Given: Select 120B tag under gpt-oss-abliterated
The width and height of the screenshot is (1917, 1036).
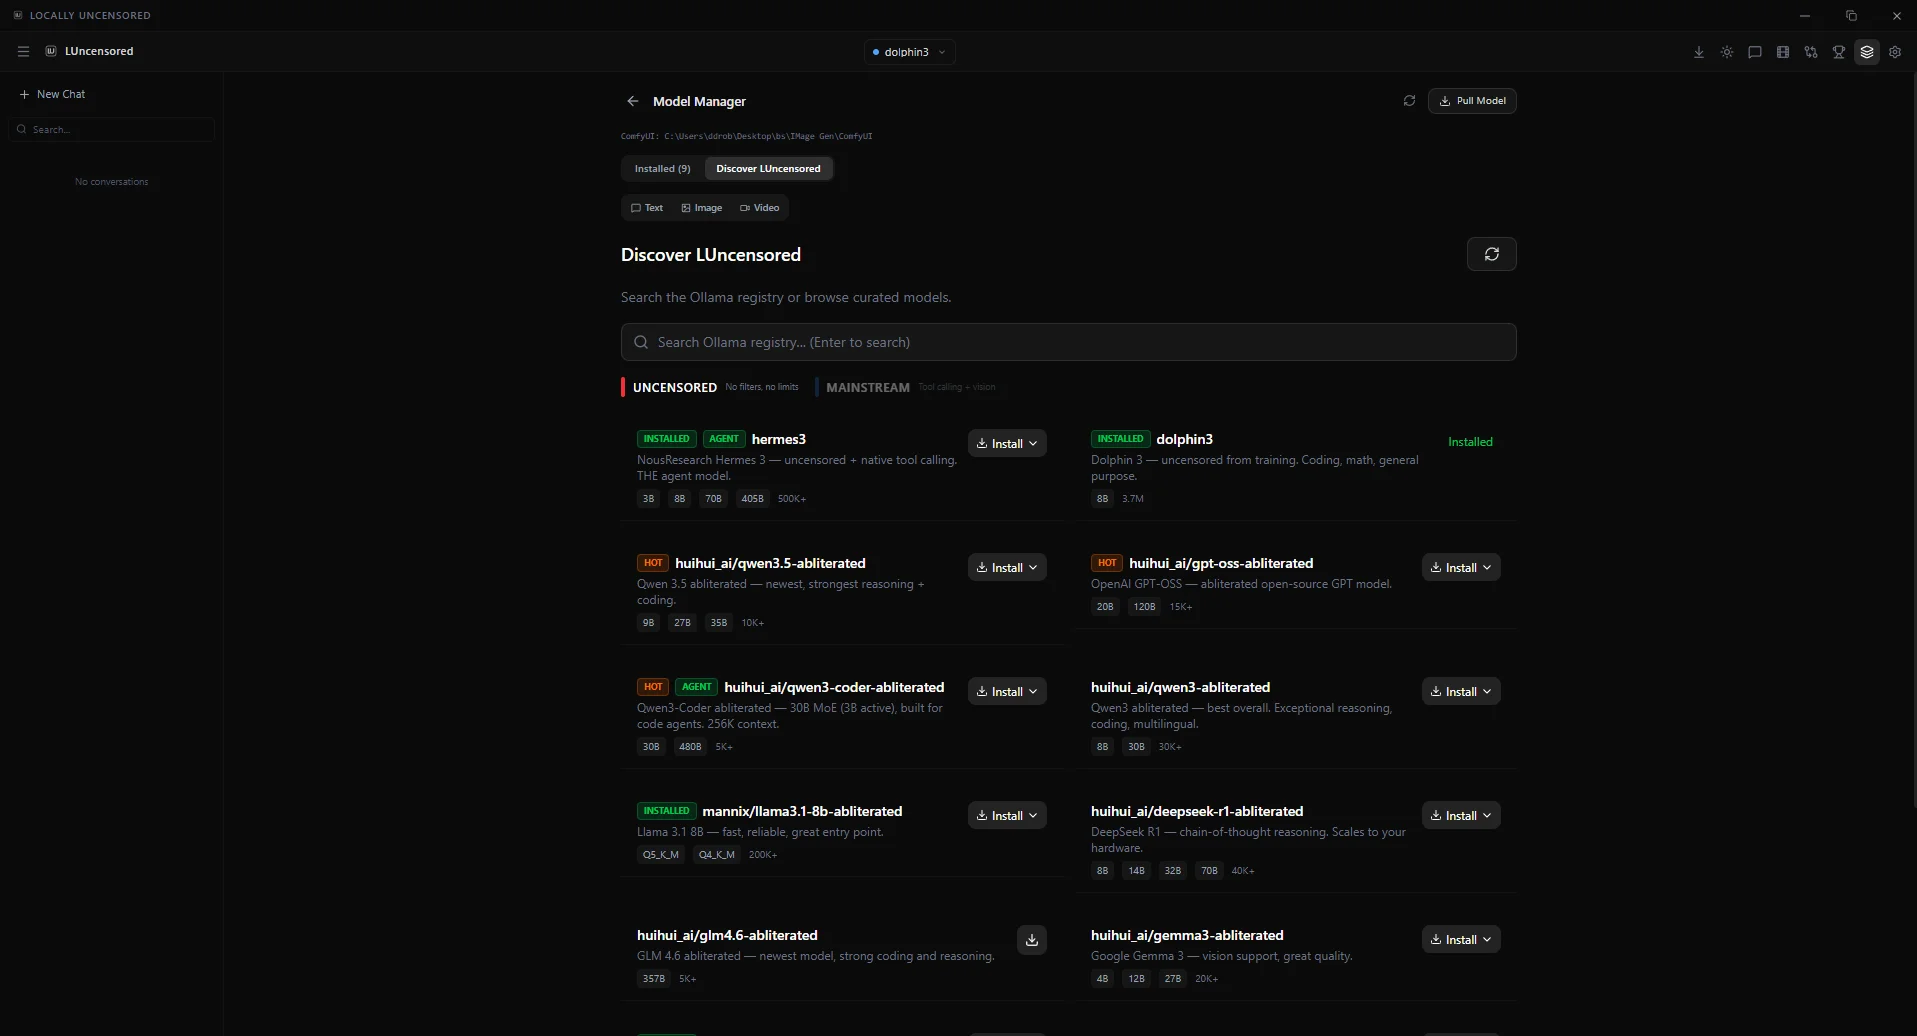Looking at the screenshot, I should tap(1144, 606).
